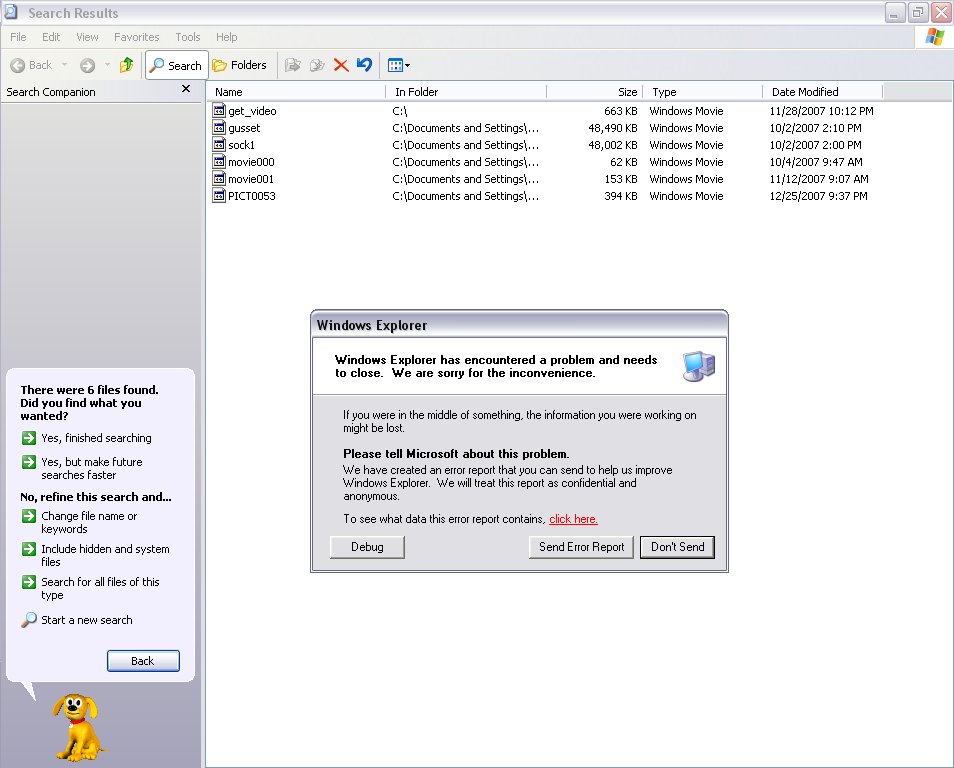Choose Search for all files of this type
The height and width of the screenshot is (768, 954).
point(100,588)
